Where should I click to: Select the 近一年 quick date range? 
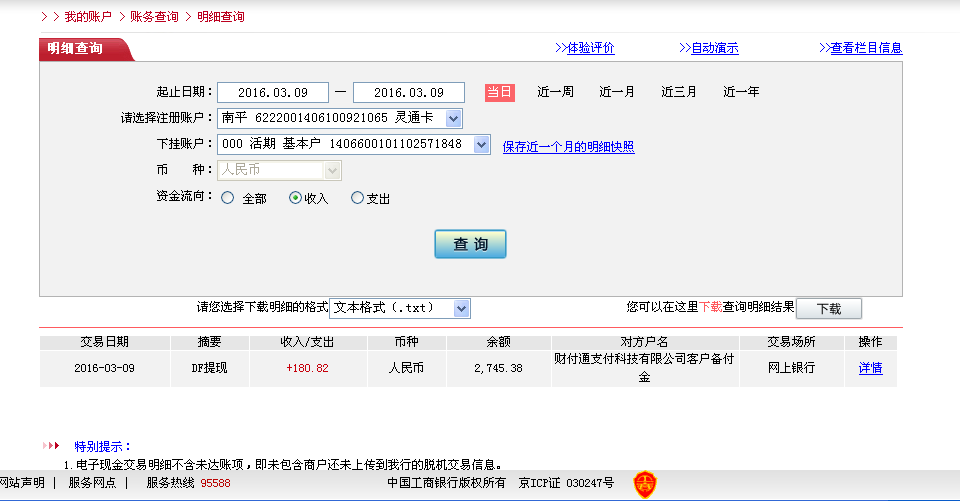pyautogui.click(x=741, y=92)
